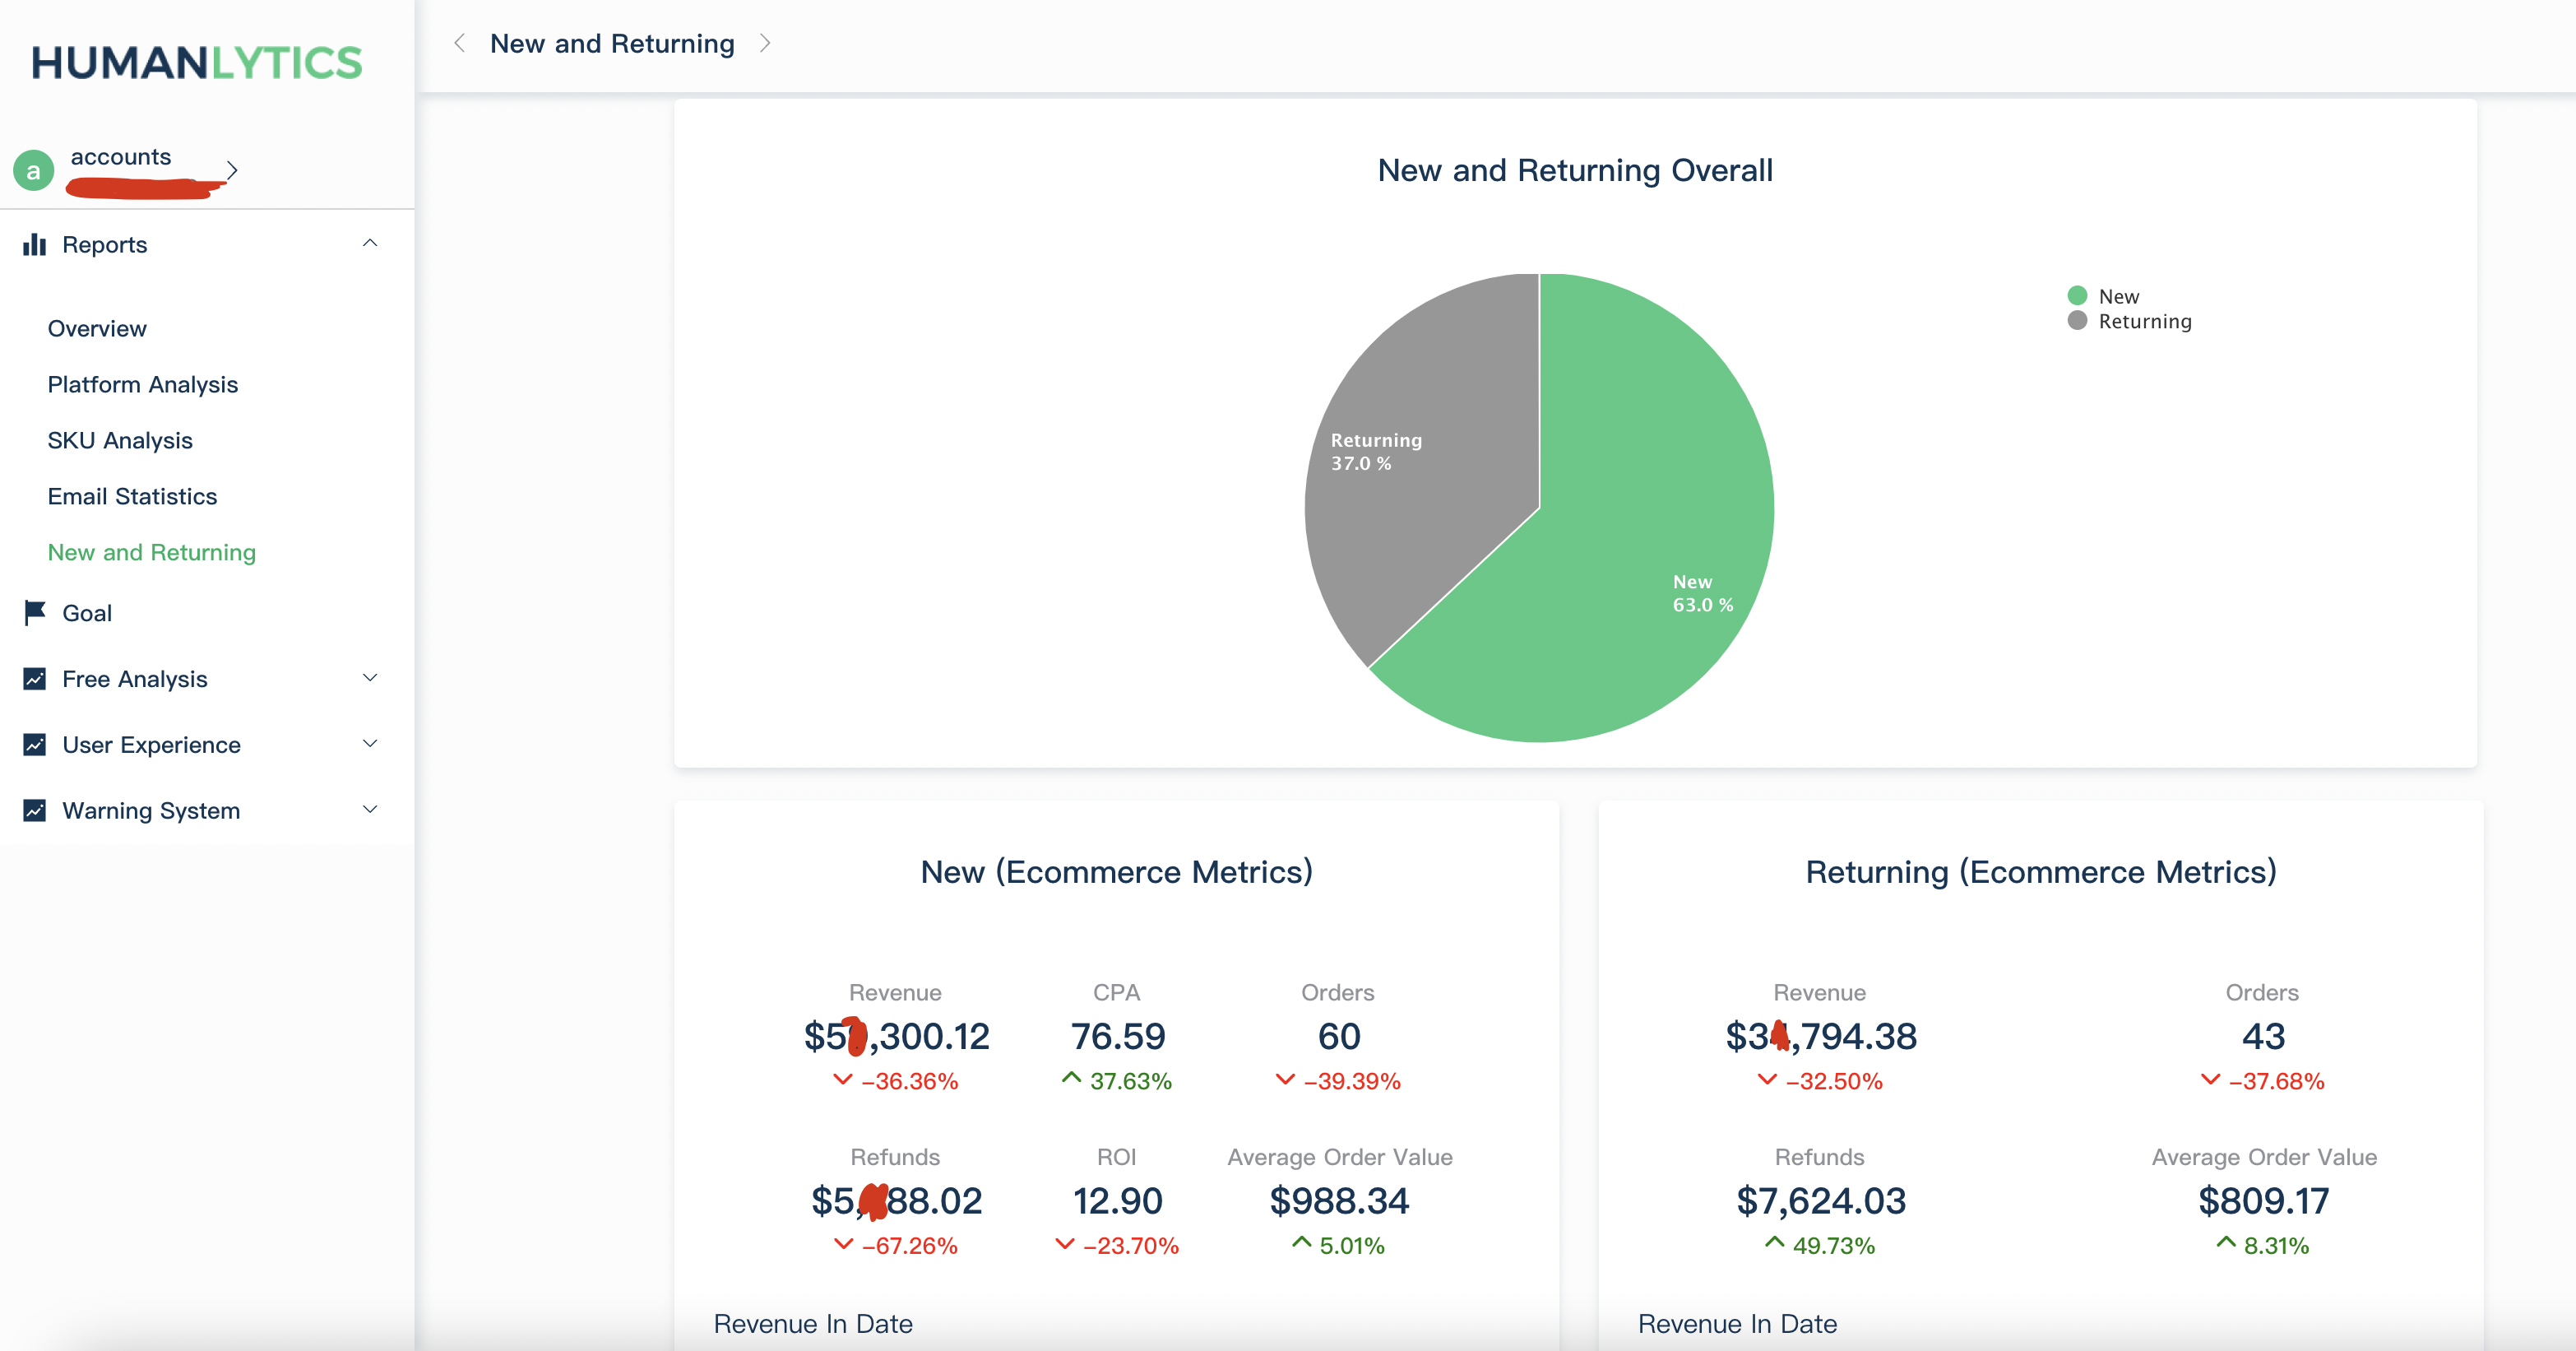Click the Goal flag icon
2576x1351 pixels.
click(35, 613)
